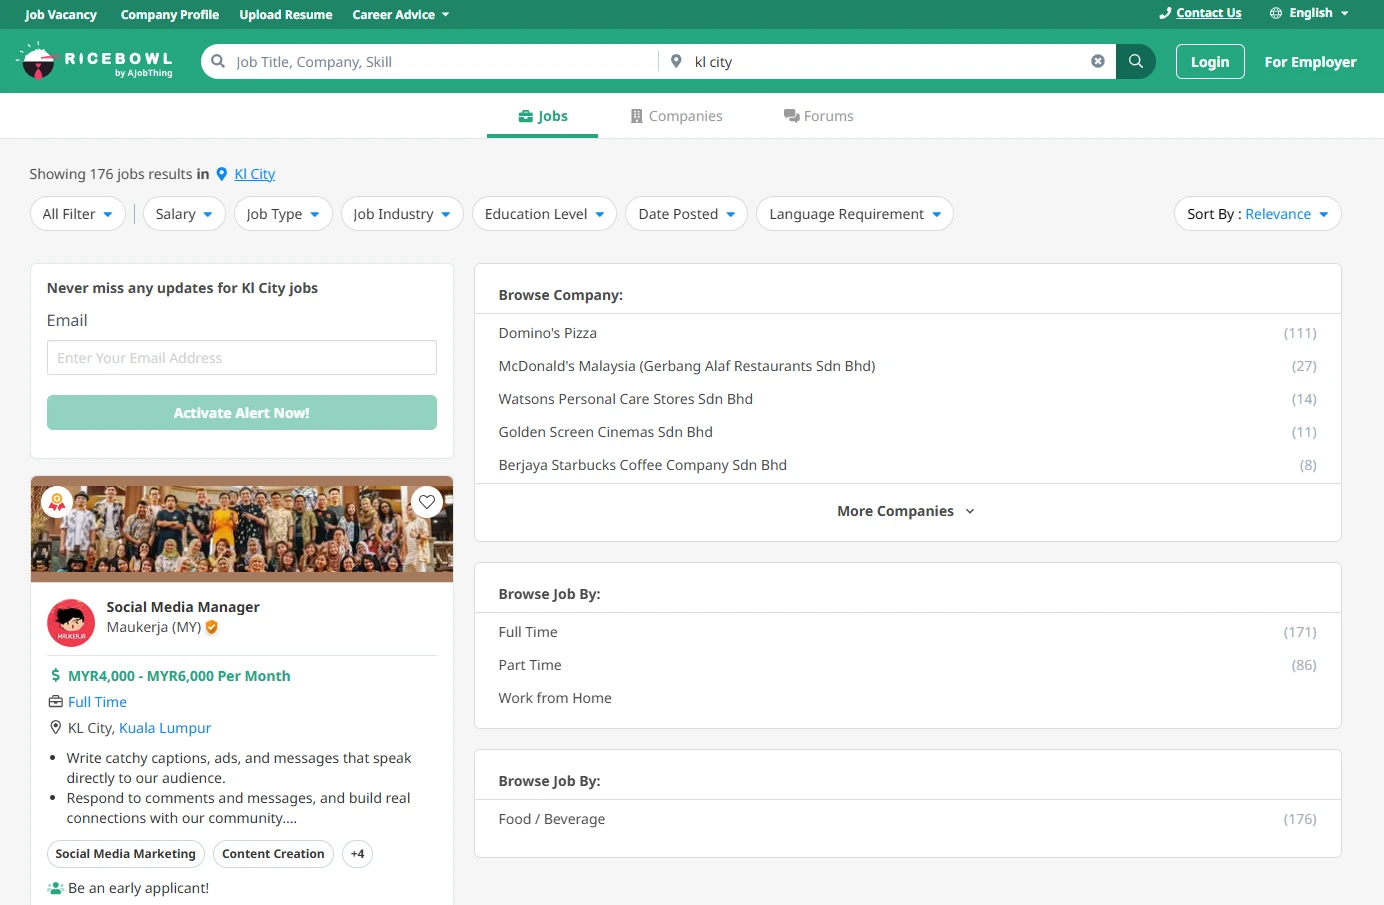
Task: Click the green search magnifier button
Action: point(1136,61)
